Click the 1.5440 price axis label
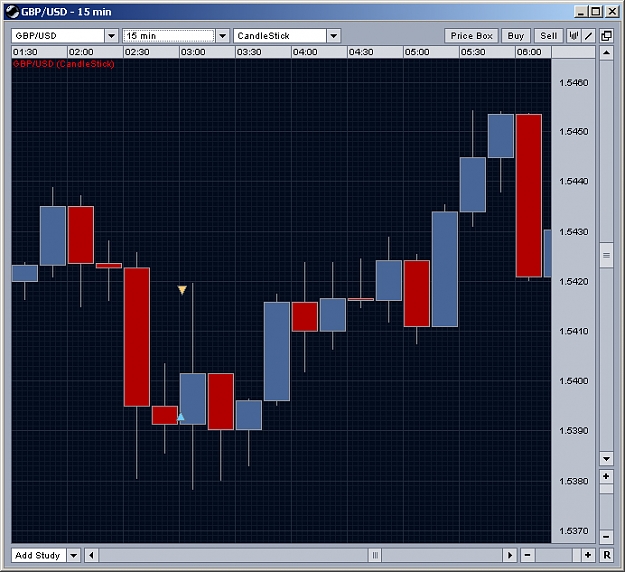 574,181
